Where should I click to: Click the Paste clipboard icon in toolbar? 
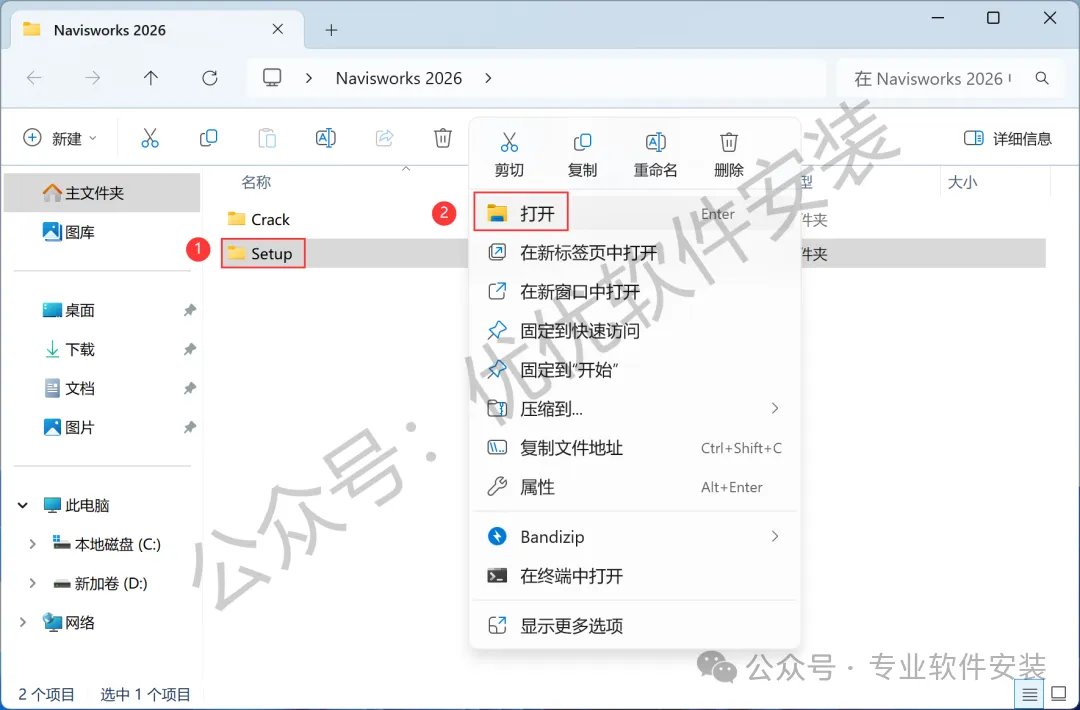267,138
